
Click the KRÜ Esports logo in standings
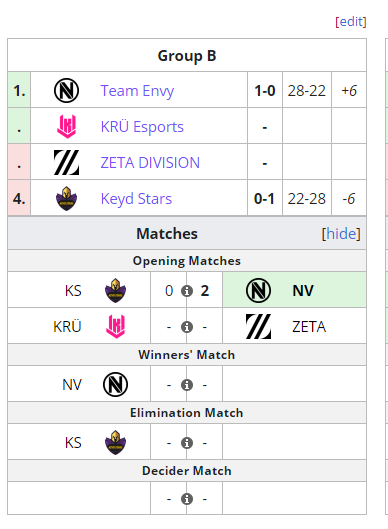[x=66, y=127]
